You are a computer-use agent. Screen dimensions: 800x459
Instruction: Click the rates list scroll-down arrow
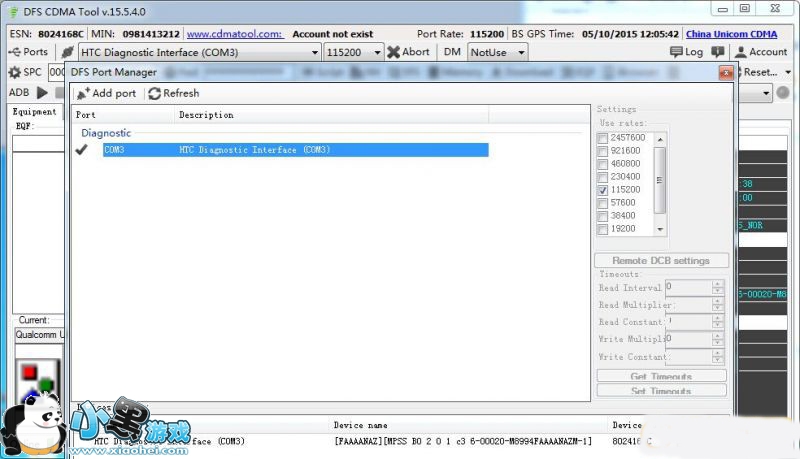click(660, 230)
